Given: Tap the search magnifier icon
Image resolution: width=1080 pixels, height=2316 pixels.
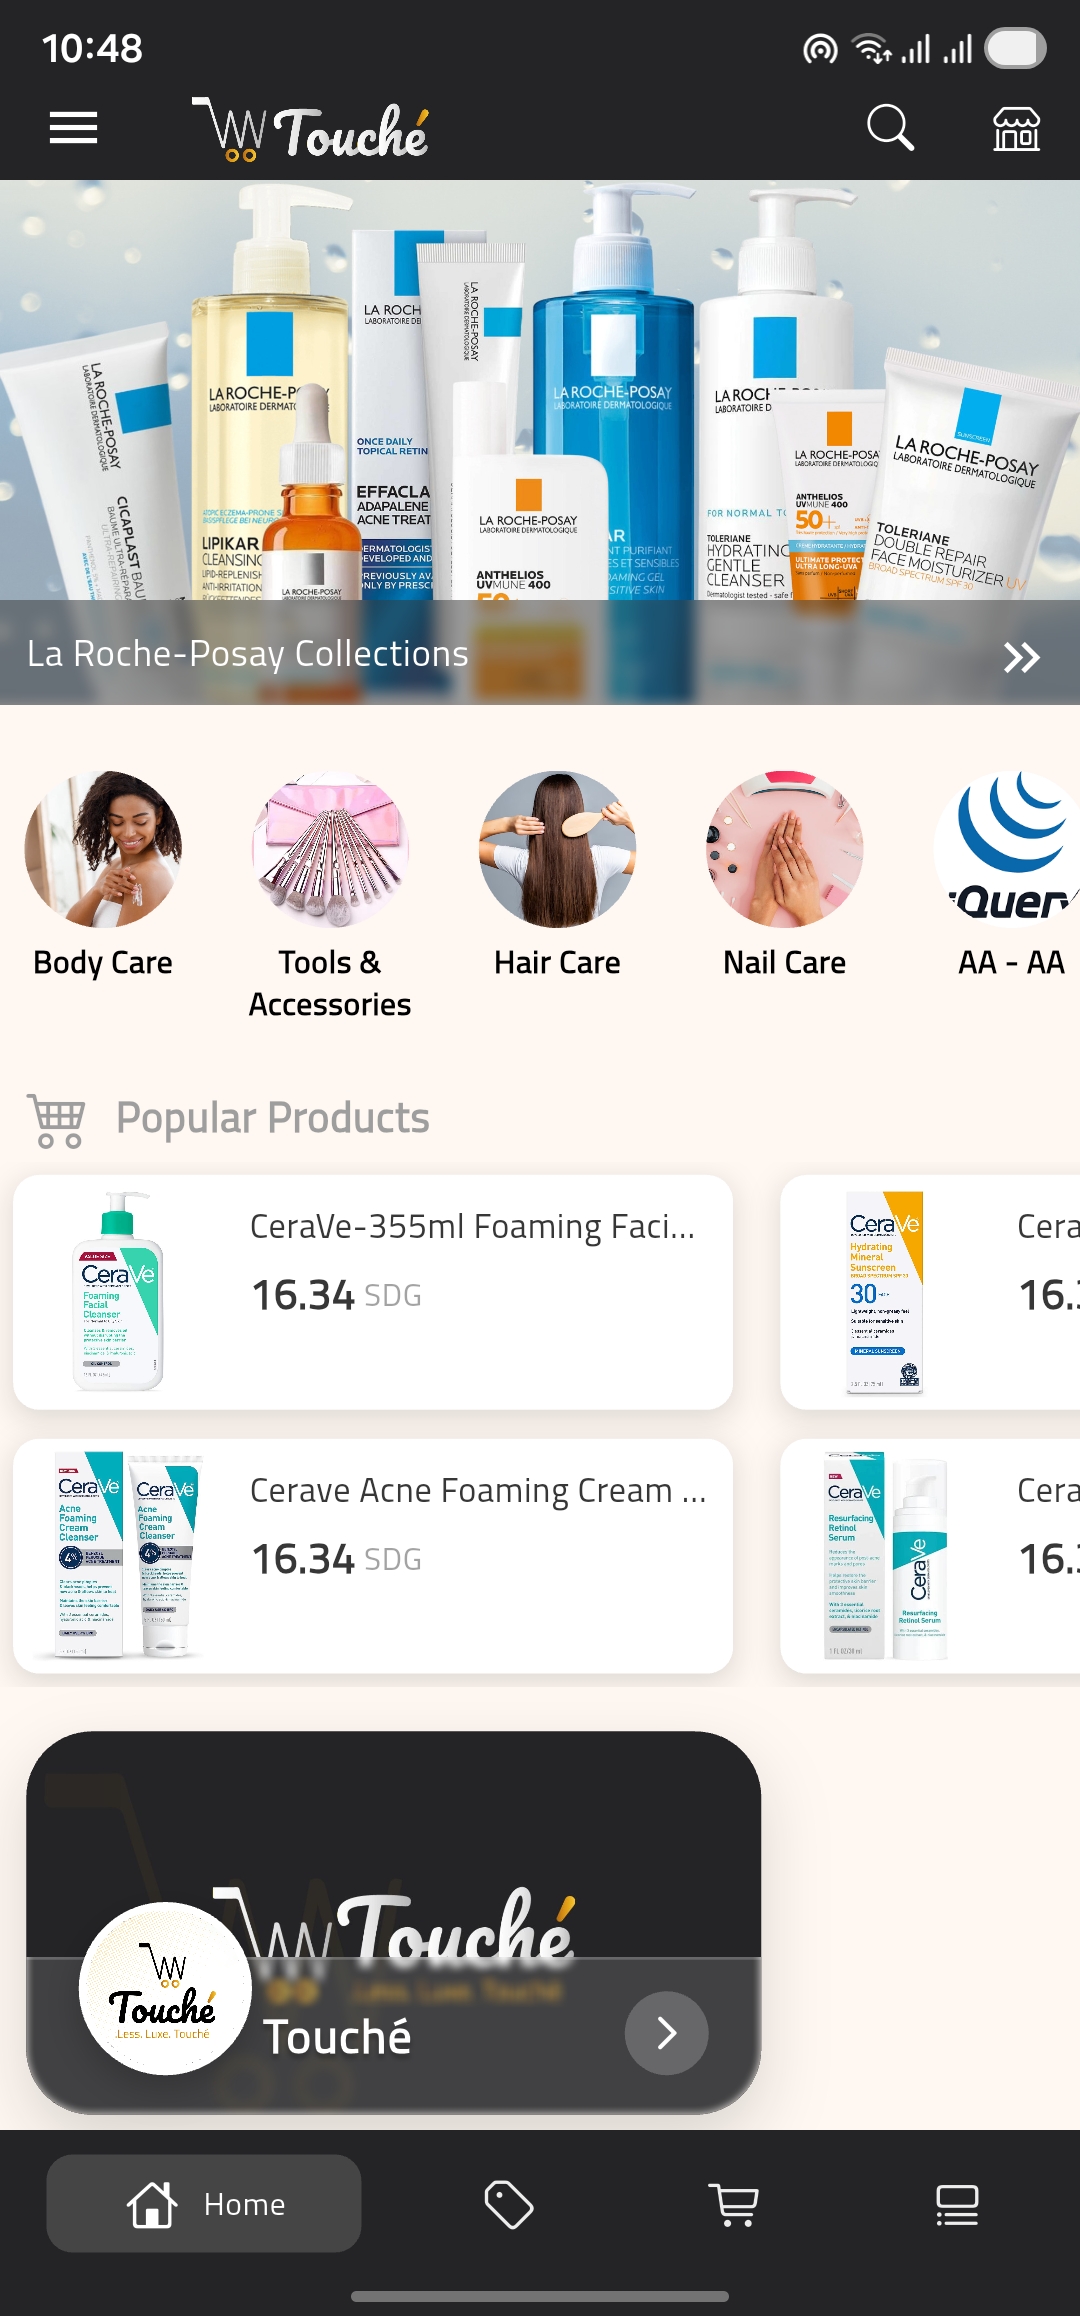Looking at the screenshot, I should click(x=890, y=128).
